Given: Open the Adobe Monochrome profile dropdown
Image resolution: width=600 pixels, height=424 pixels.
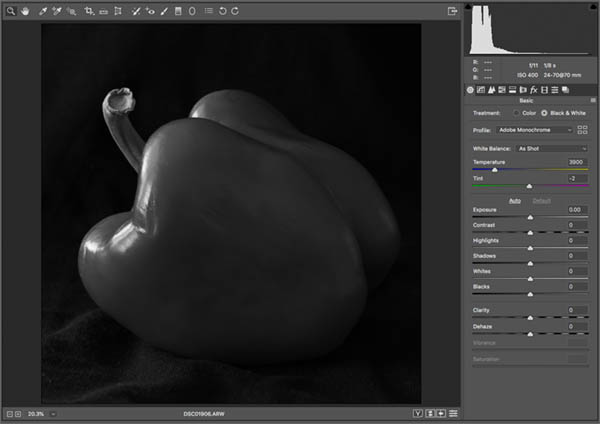Looking at the screenshot, I should pos(535,130).
